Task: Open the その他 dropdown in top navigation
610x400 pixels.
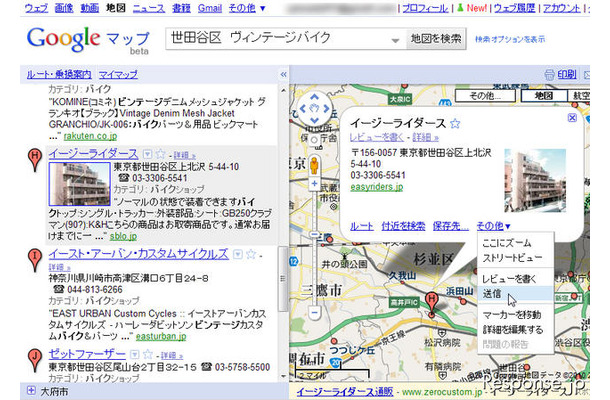Action: (x=247, y=8)
